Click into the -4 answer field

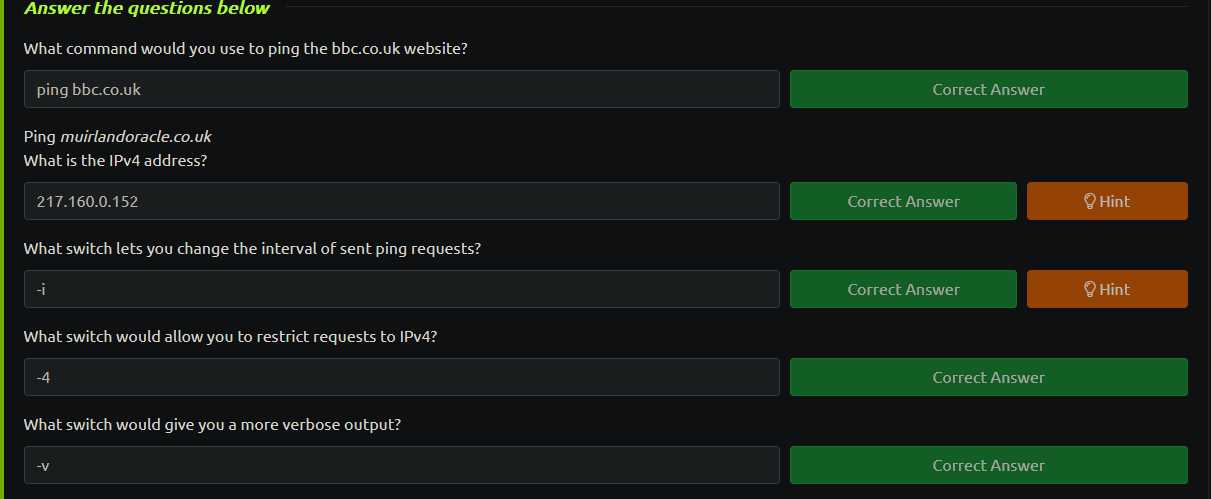(402, 377)
